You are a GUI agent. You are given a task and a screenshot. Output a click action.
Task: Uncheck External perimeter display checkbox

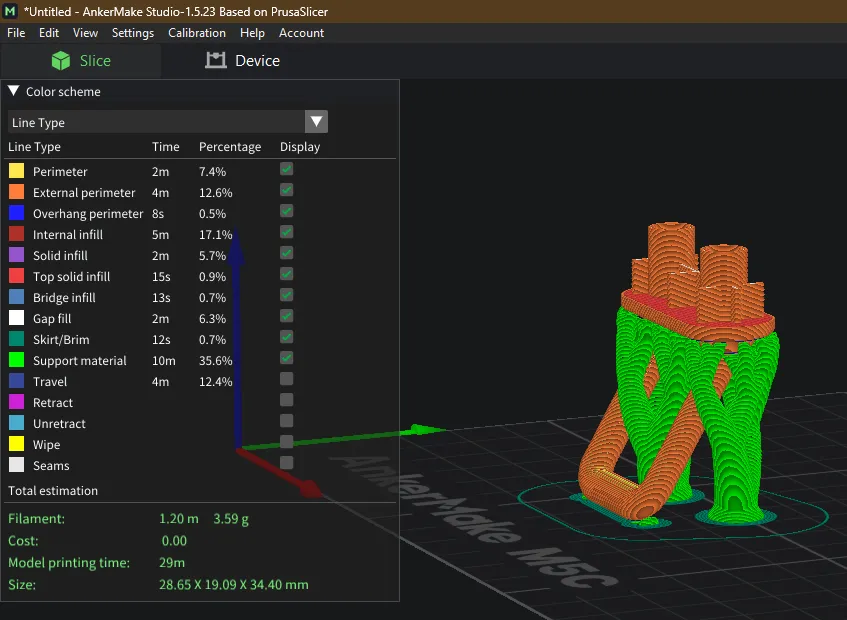click(x=287, y=190)
